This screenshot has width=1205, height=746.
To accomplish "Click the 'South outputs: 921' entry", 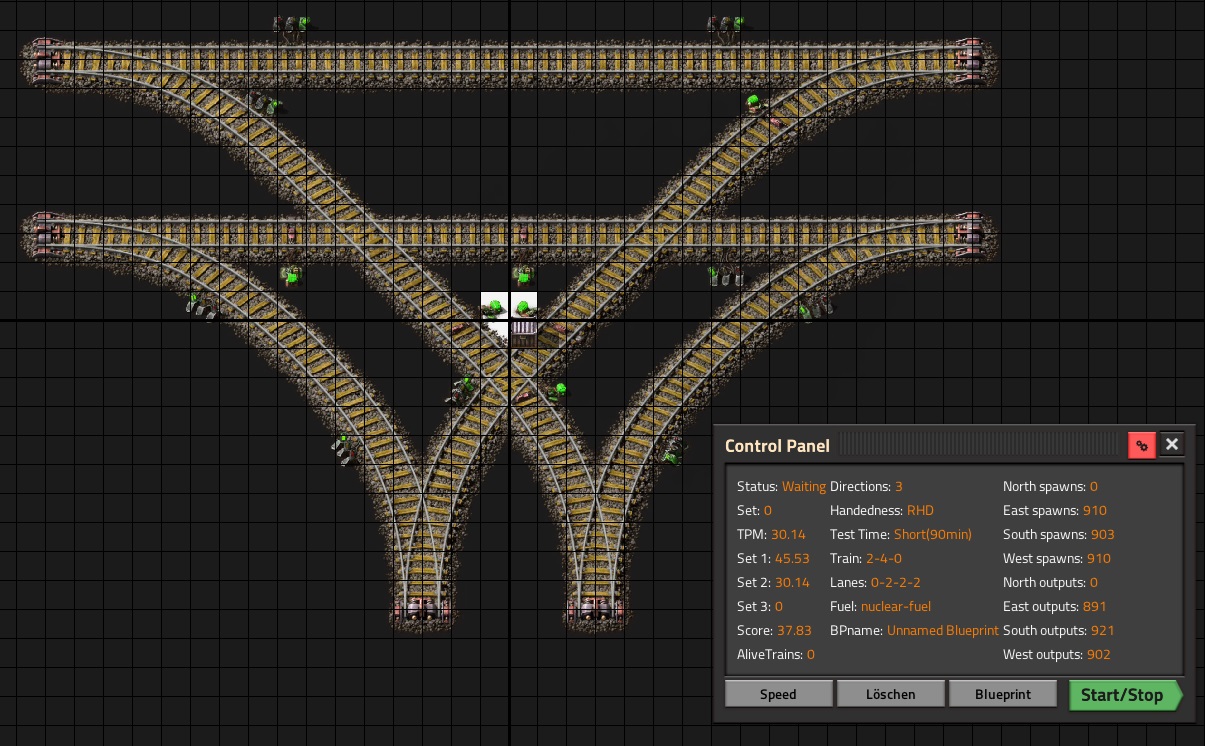I will click(1059, 631).
